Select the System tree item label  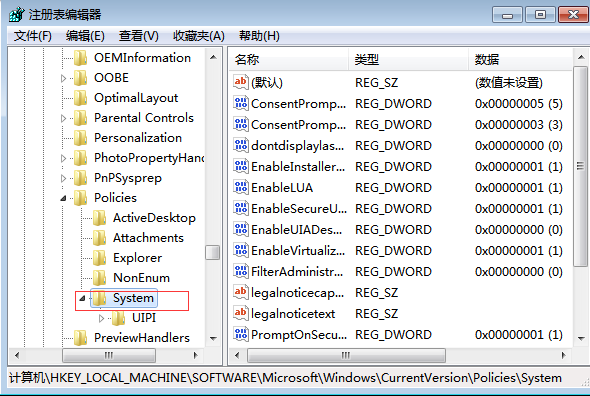coord(133,298)
